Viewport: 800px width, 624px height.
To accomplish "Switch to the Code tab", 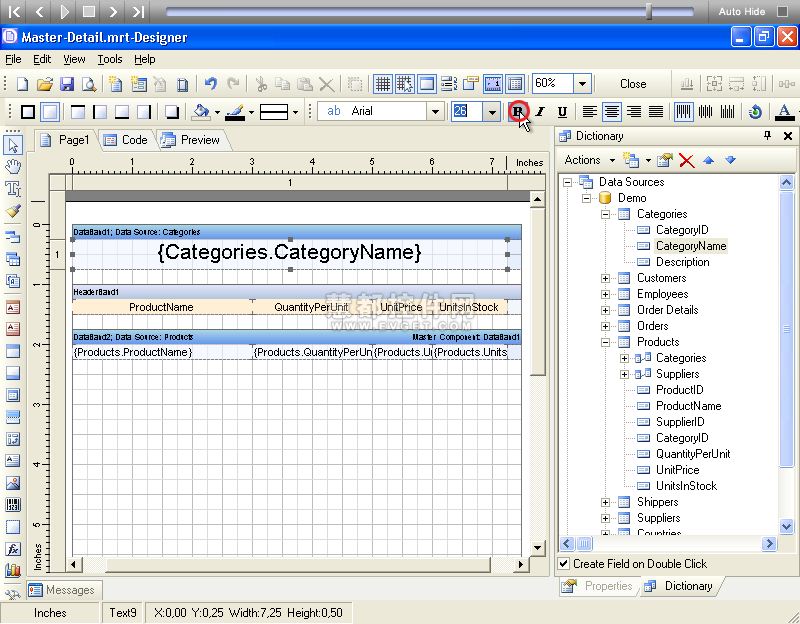I will click(126, 140).
